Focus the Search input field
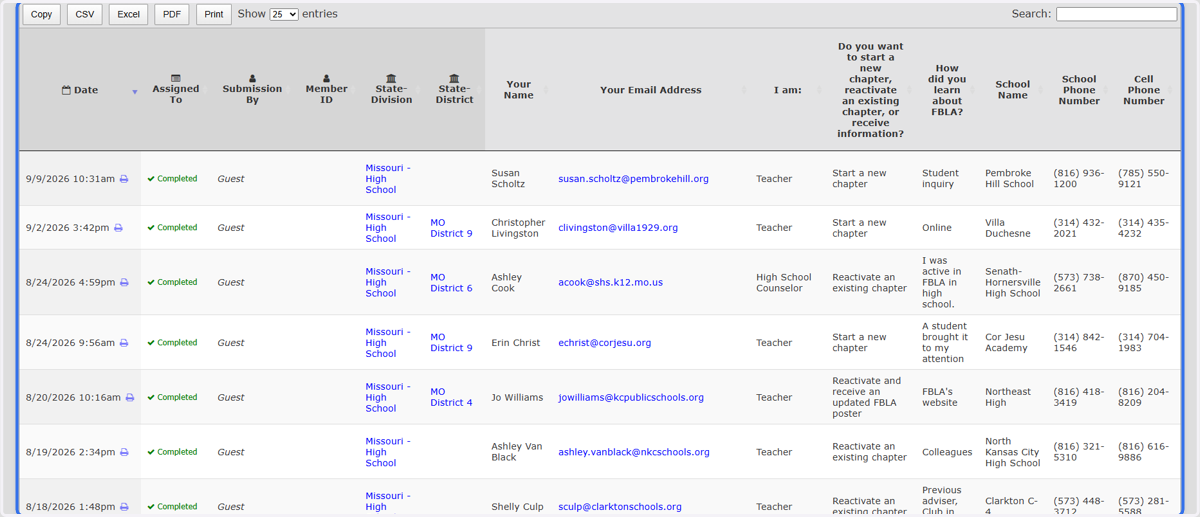This screenshot has height=517, width=1200. [x=1116, y=14]
